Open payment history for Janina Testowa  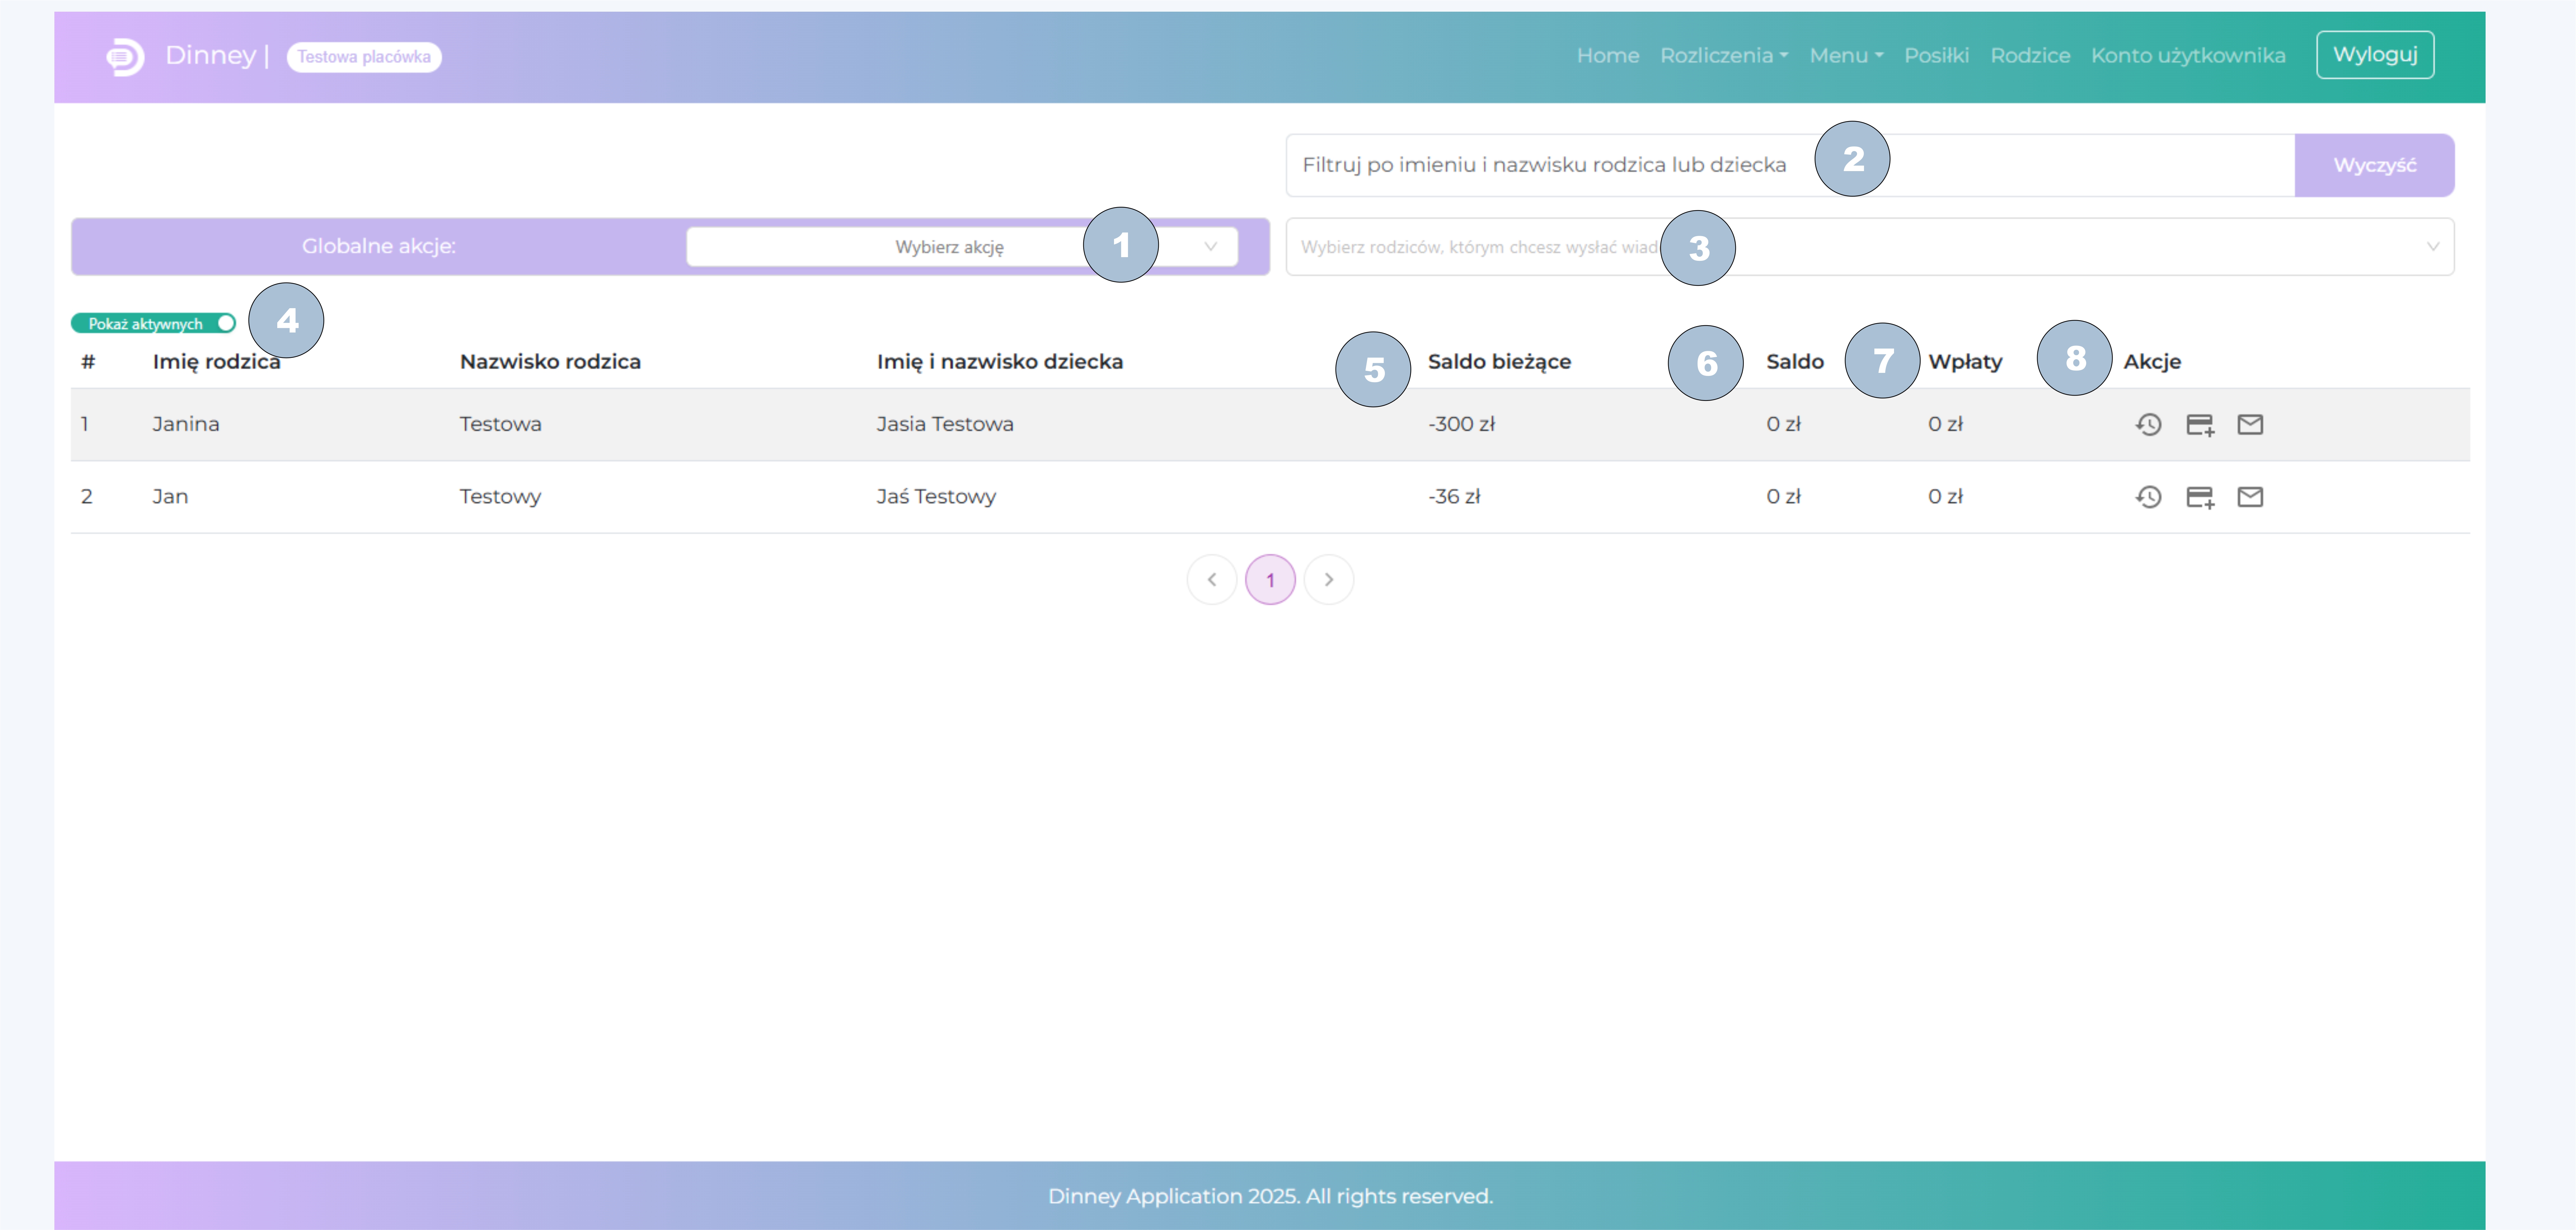click(x=2148, y=424)
